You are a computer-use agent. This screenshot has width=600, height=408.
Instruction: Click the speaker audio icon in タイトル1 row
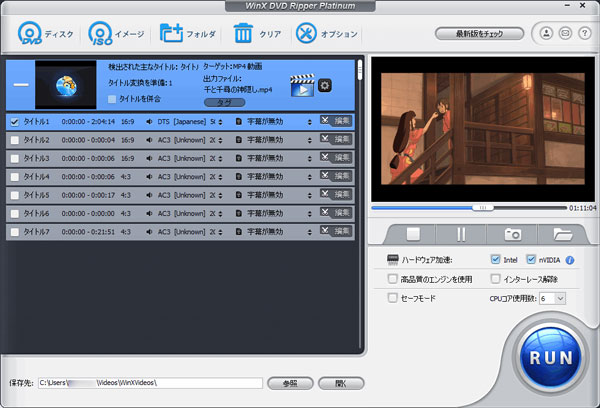pyautogui.click(x=149, y=122)
